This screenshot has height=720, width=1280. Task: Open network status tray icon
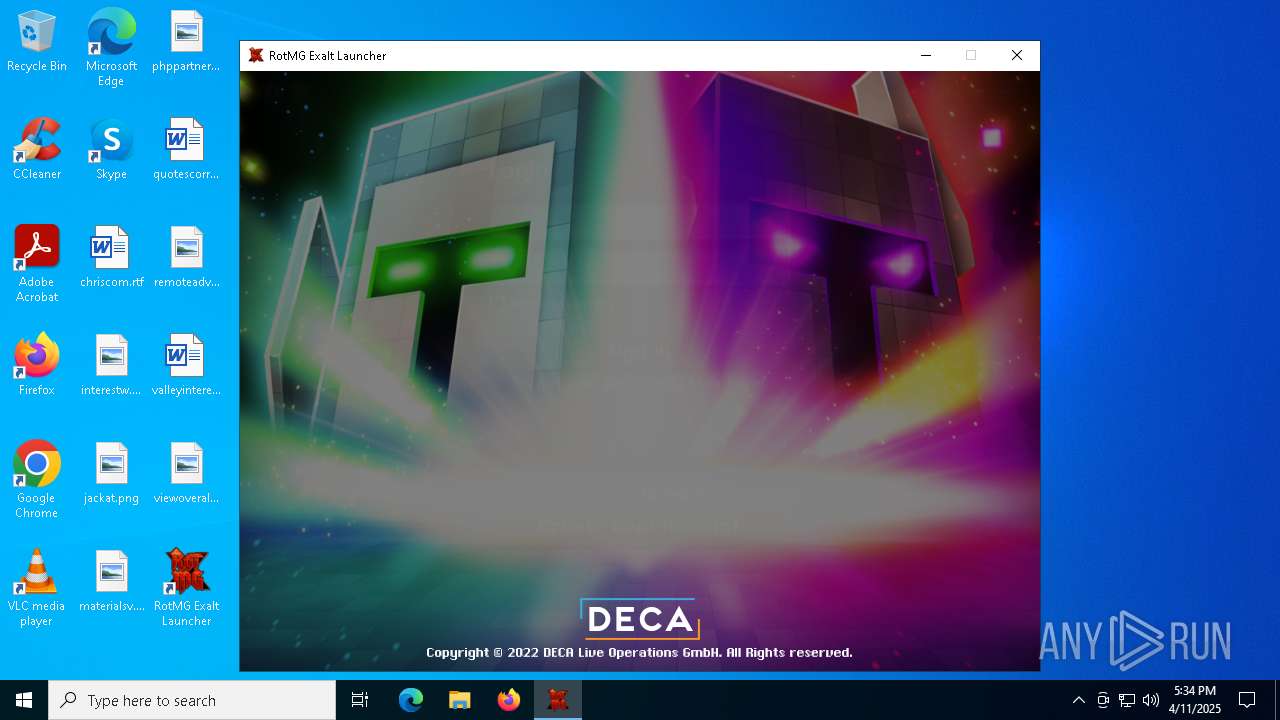[x=1127, y=700]
